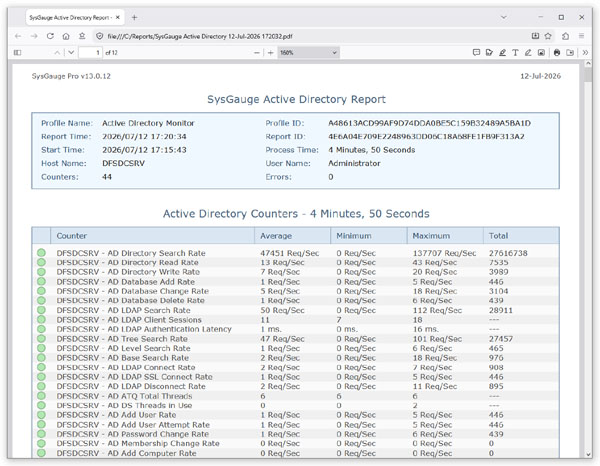Print the PDF document
This screenshot has height=466, width=600.
(x=557, y=52)
